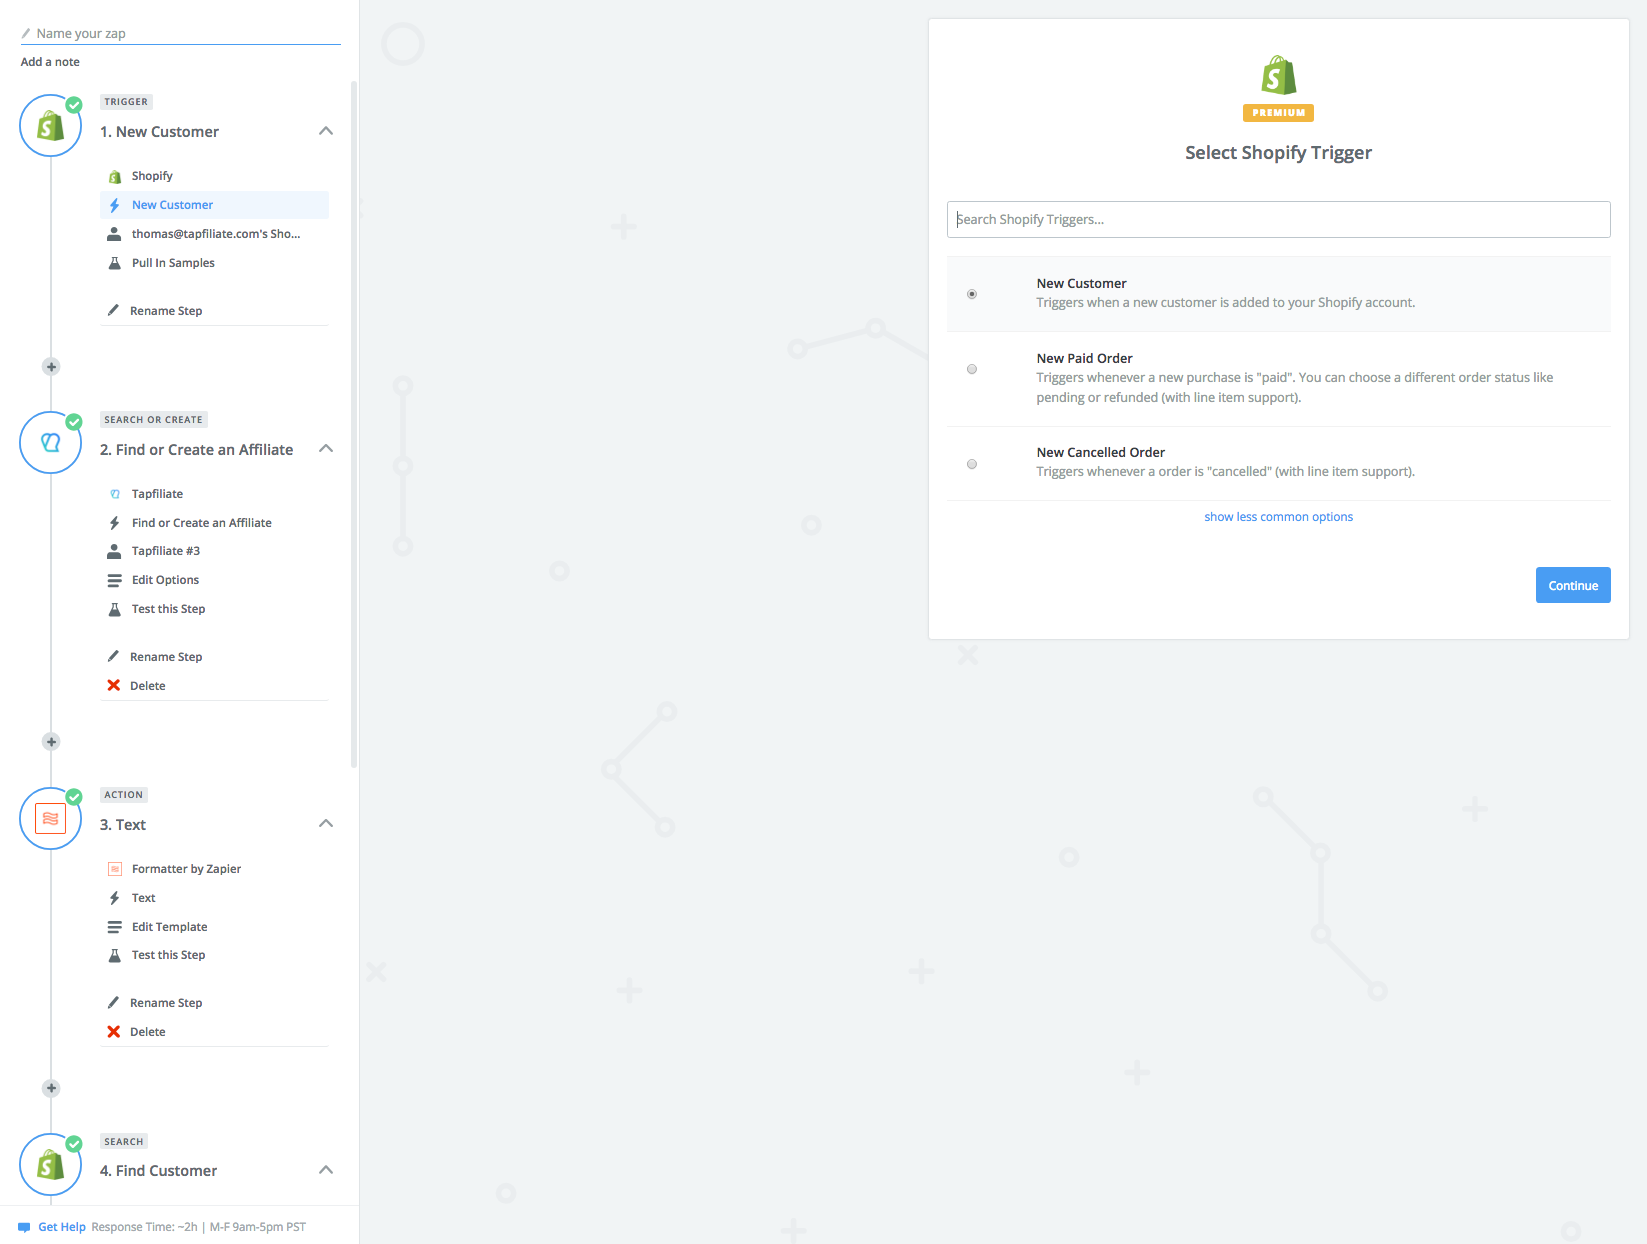Image resolution: width=1647 pixels, height=1244 pixels.
Task: Click the Search Shopify Triggers field
Action: (x=1278, y=220)
